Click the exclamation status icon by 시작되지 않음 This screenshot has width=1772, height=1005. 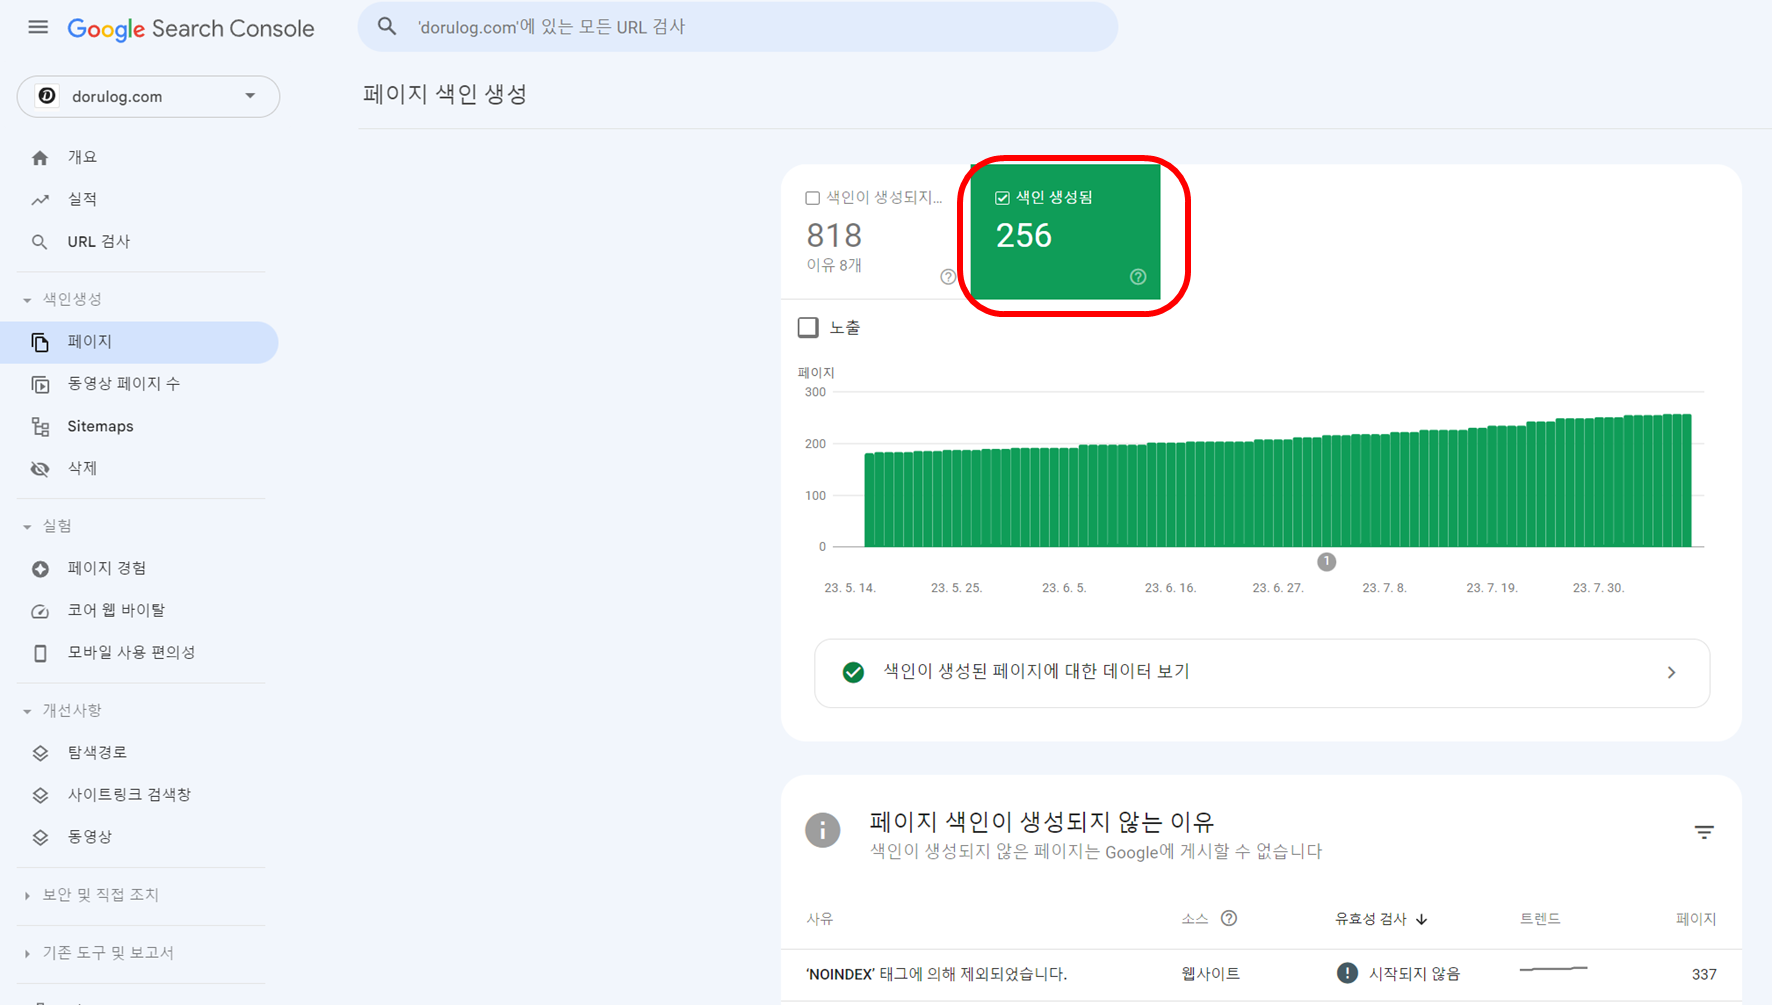[x=1347, y=973]
